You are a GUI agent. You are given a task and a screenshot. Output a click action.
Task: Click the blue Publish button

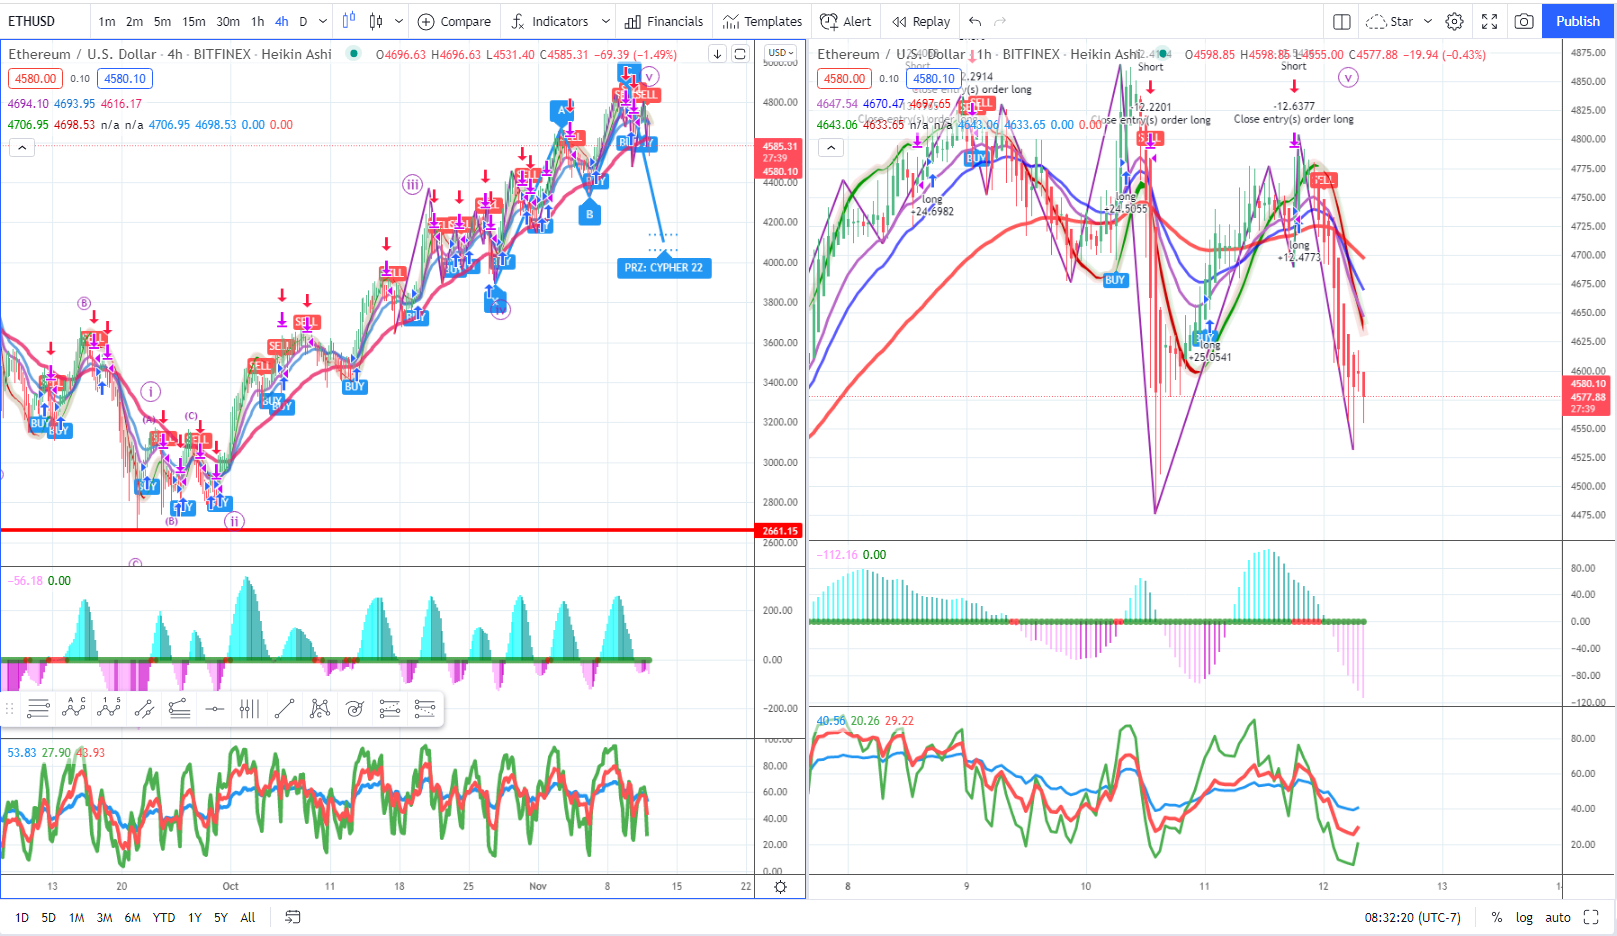1577,21
